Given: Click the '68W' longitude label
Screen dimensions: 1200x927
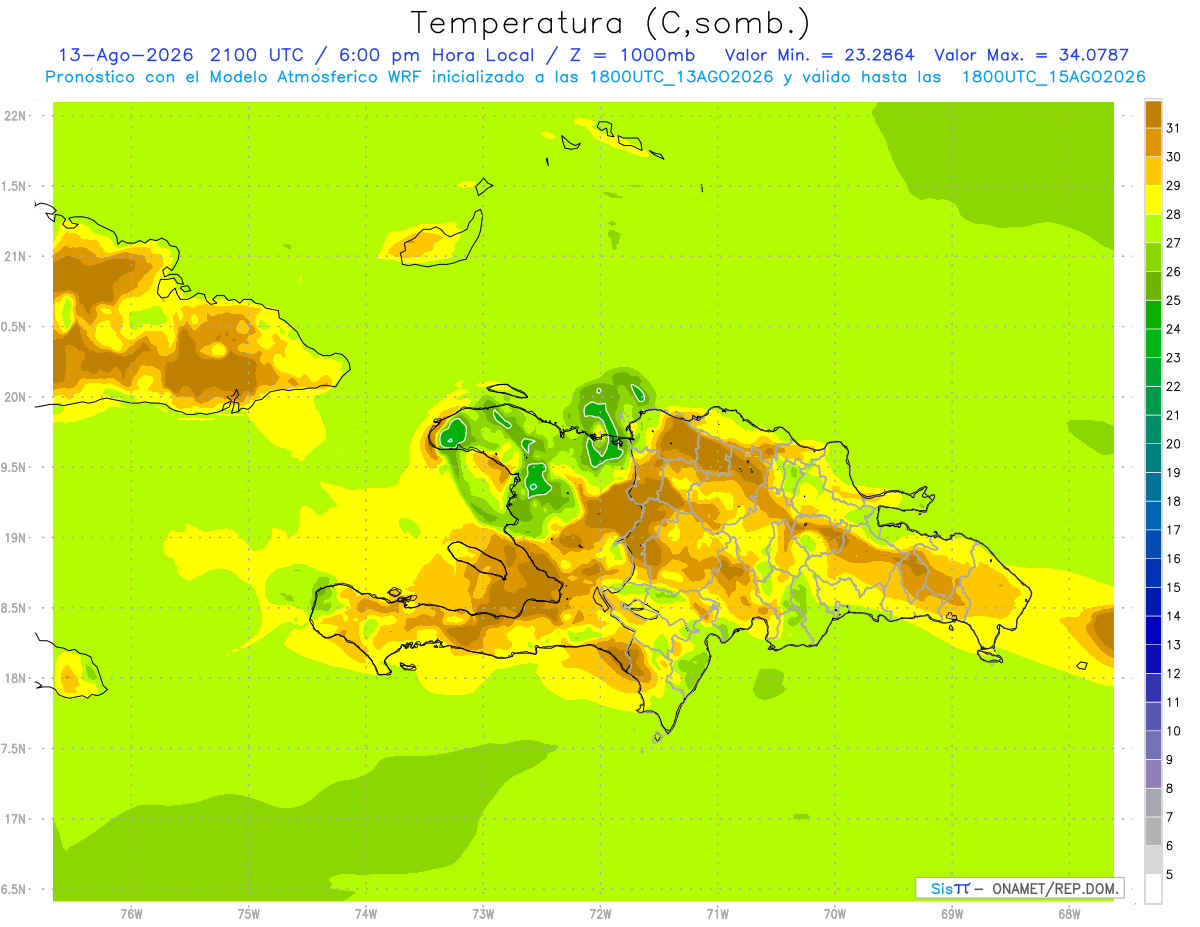Looking at the screenshot, I should pos(1069,914).
